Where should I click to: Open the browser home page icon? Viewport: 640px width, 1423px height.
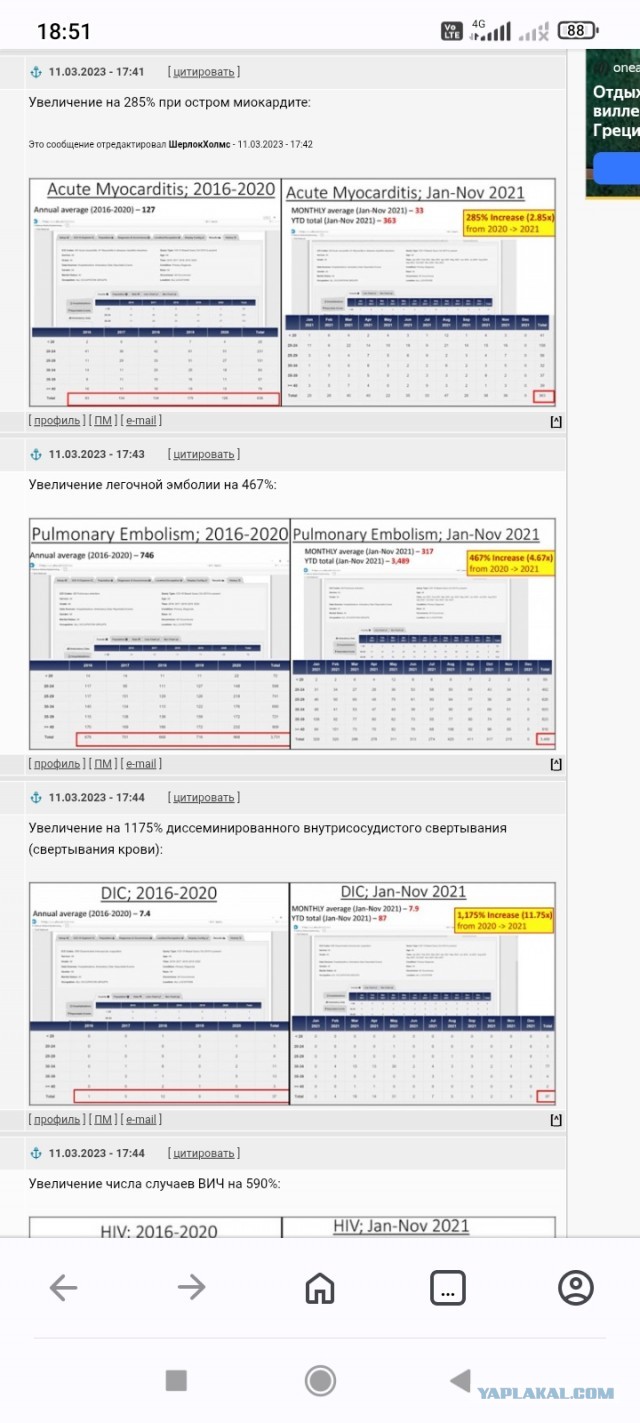coord(320,1288)
